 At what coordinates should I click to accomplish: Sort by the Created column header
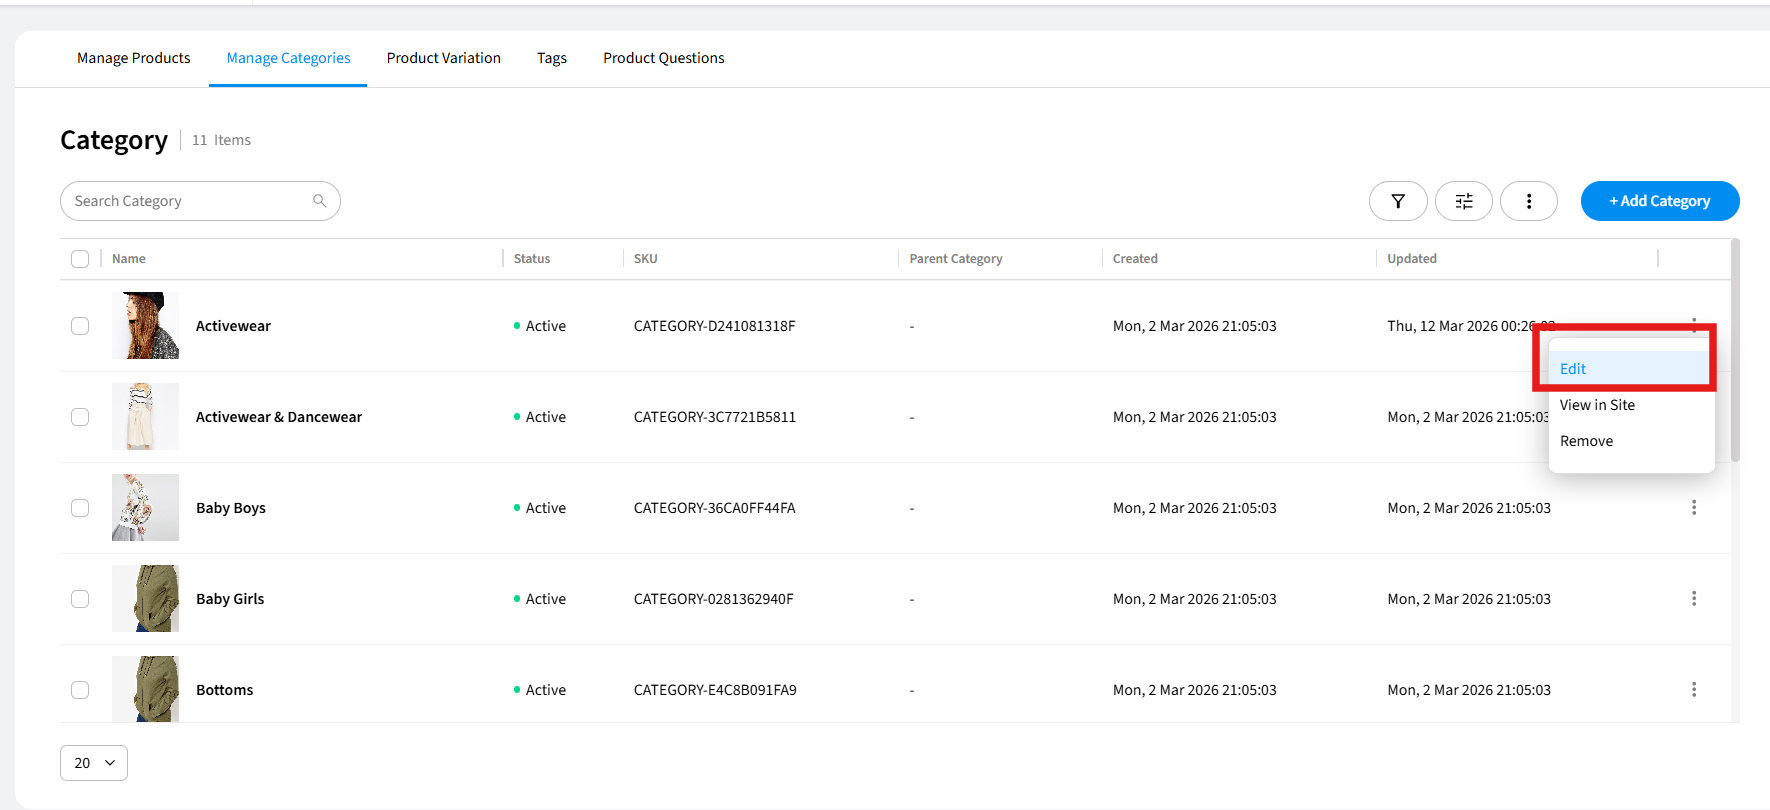point(1135,259)
